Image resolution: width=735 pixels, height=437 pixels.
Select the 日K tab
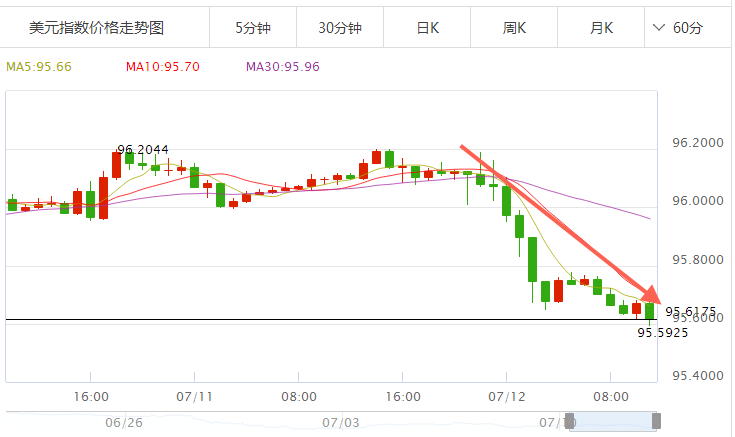(427, 28)
